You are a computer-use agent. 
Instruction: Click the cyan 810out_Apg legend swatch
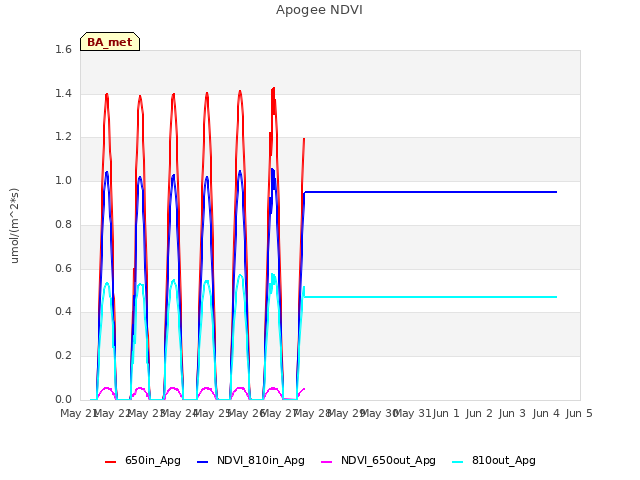(x=458, y=462)
